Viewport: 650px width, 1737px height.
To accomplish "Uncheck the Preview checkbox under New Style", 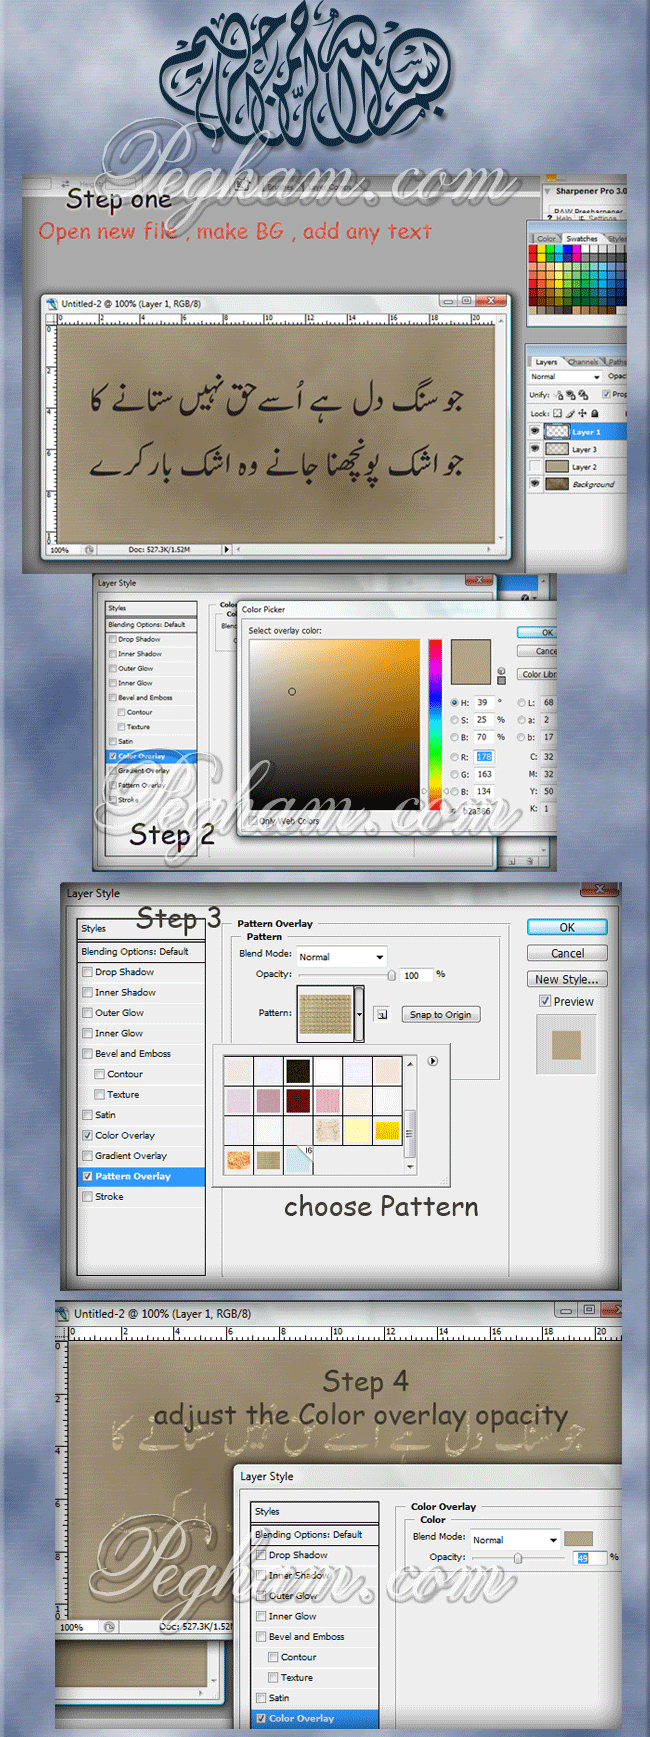I will (545, 1001).
